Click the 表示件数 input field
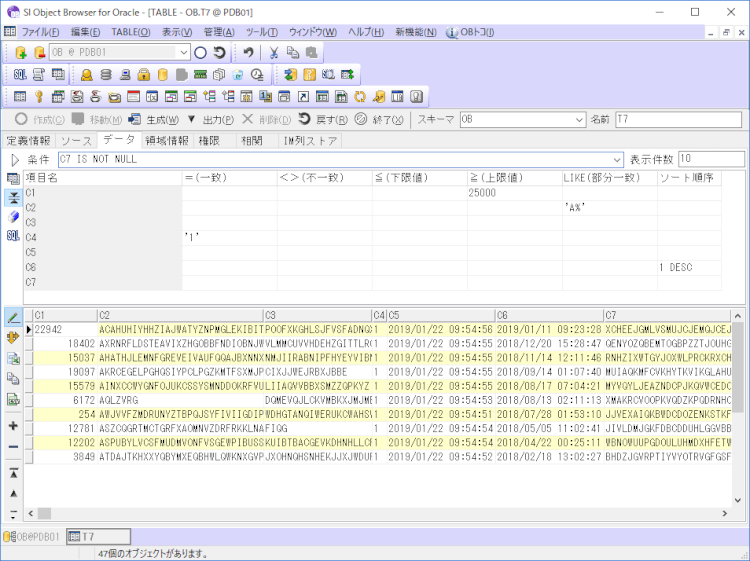The image size is (750, 561). [710, 159]
